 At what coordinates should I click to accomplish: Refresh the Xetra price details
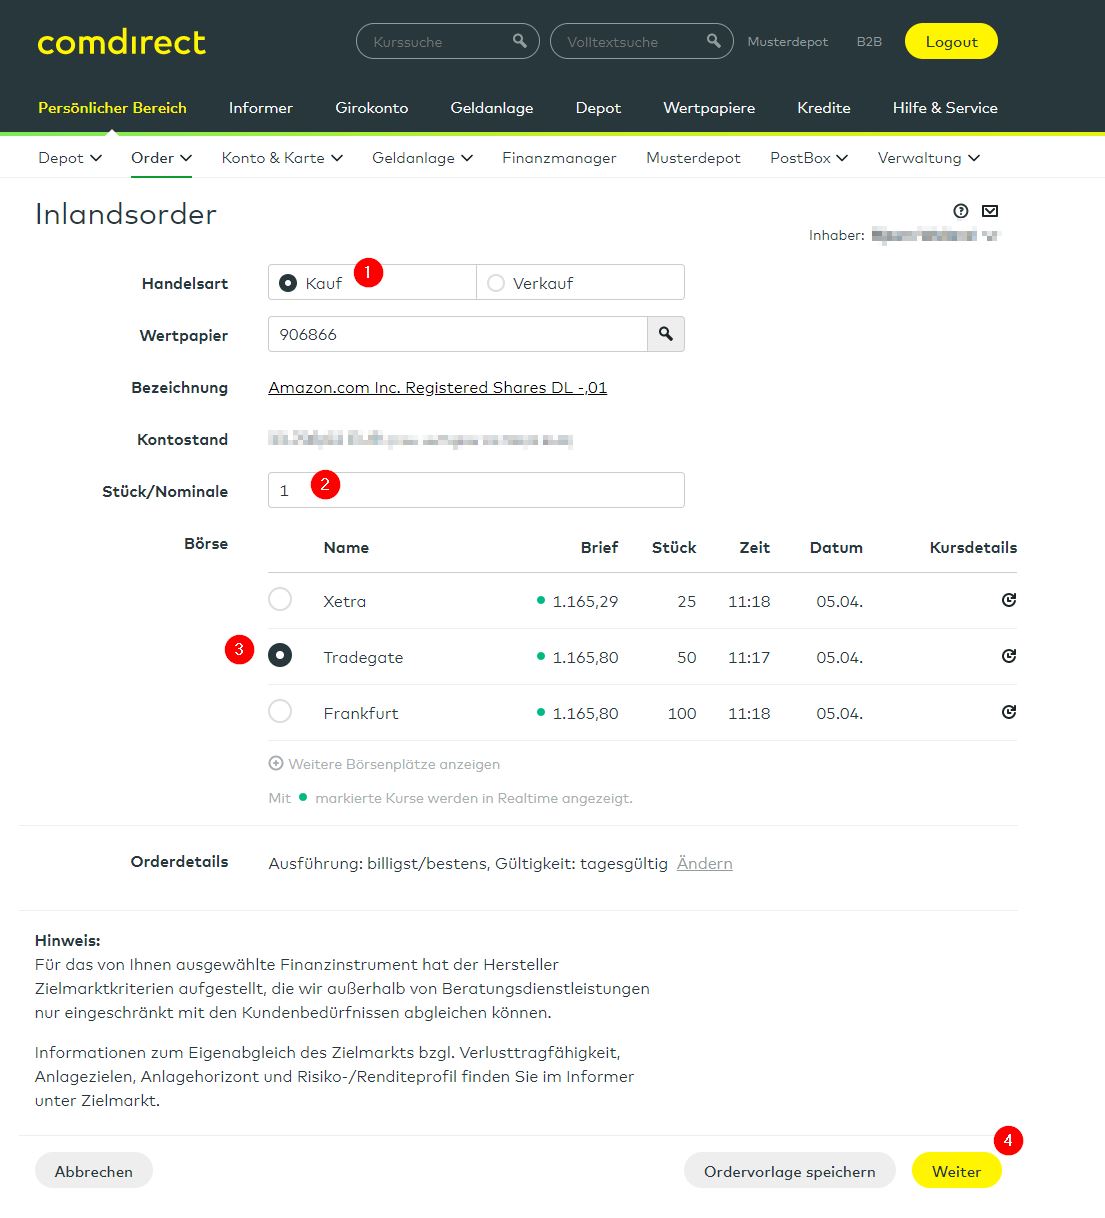pos(1008,600)
